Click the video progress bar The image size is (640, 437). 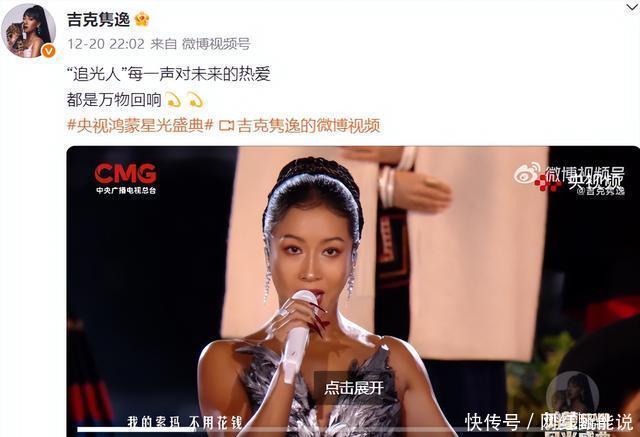353,429
